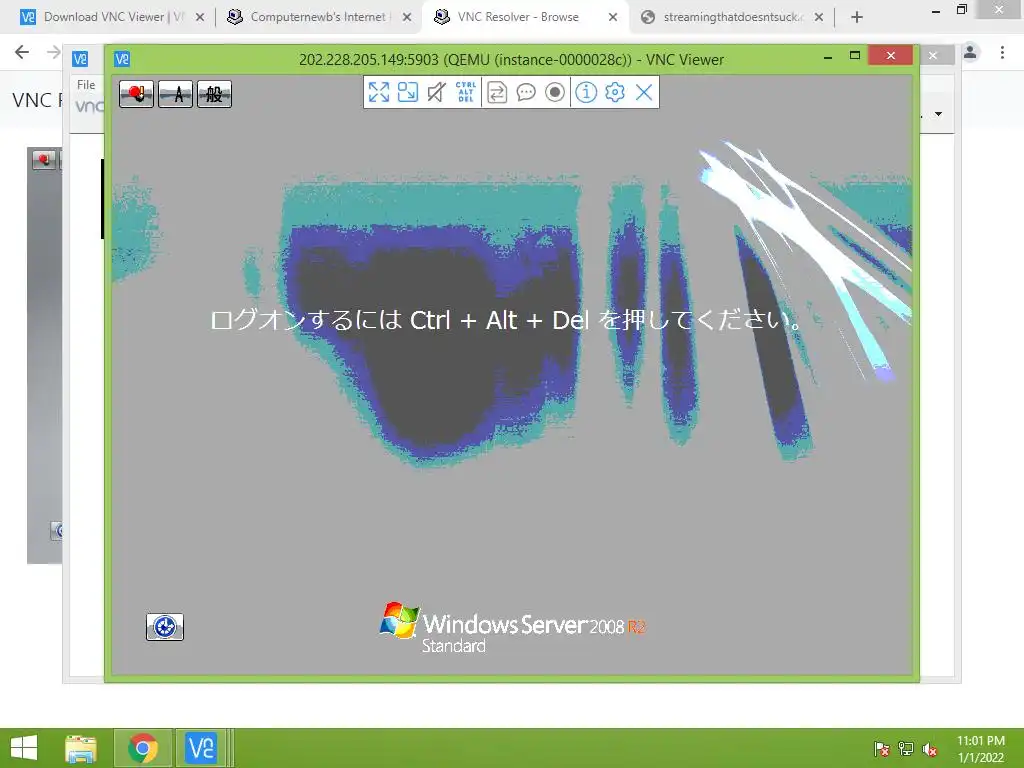The height and width of the screenshot is (768, 1024).
Task: Click the volume tray icon
Action: click(930, 749)
